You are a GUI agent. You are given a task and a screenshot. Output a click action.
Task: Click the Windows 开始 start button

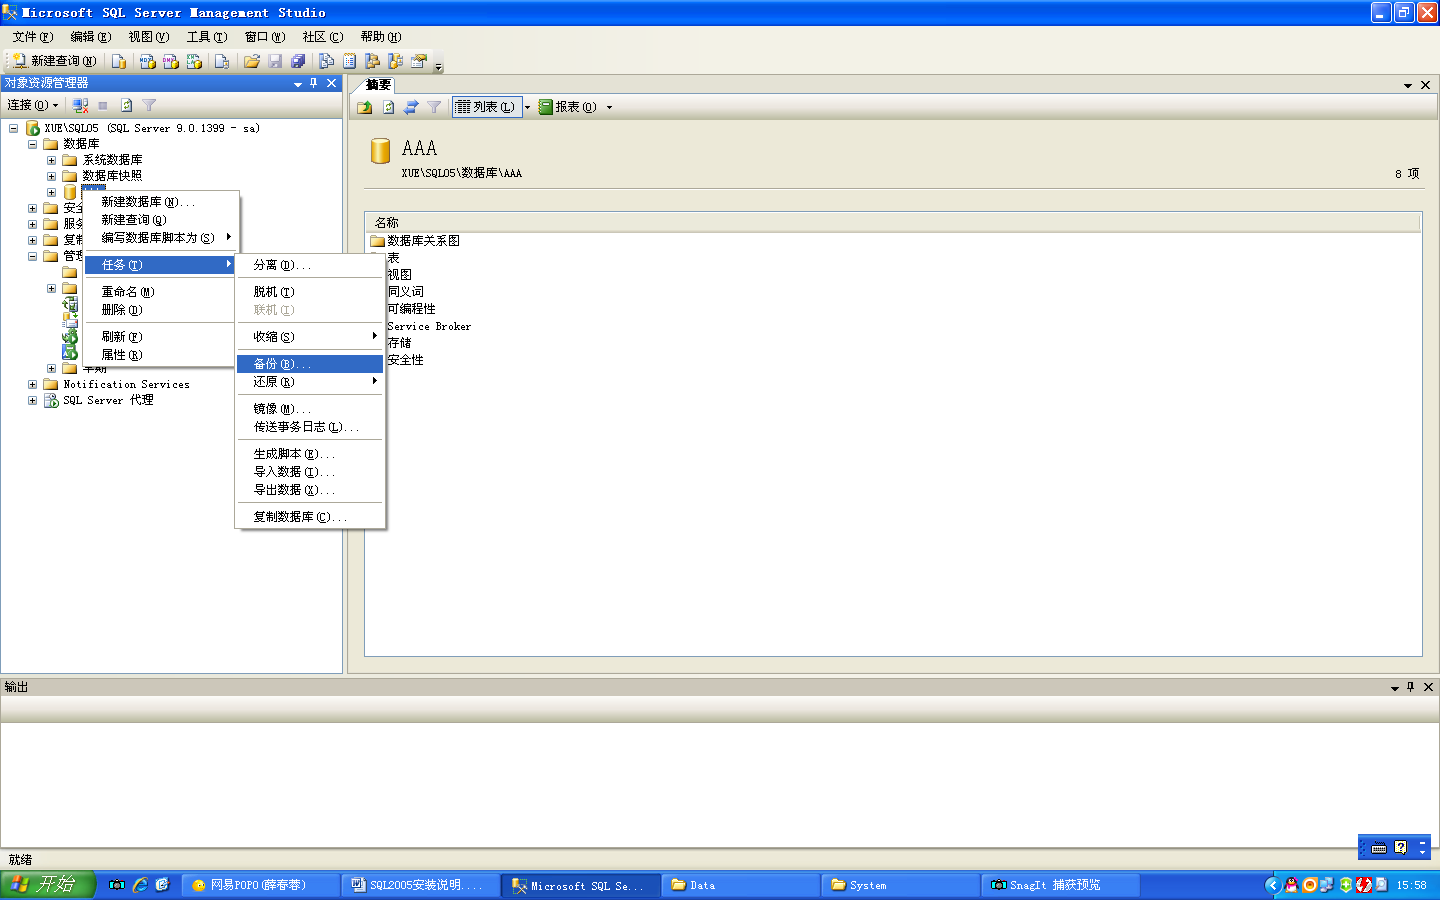click(48, 885)
